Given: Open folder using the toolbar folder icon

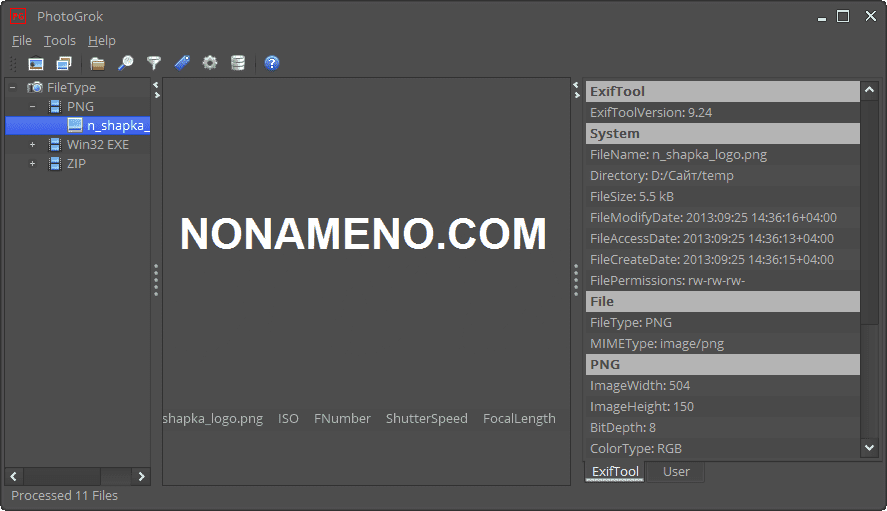Looking at the screenshot, I should tap(97, 63).
